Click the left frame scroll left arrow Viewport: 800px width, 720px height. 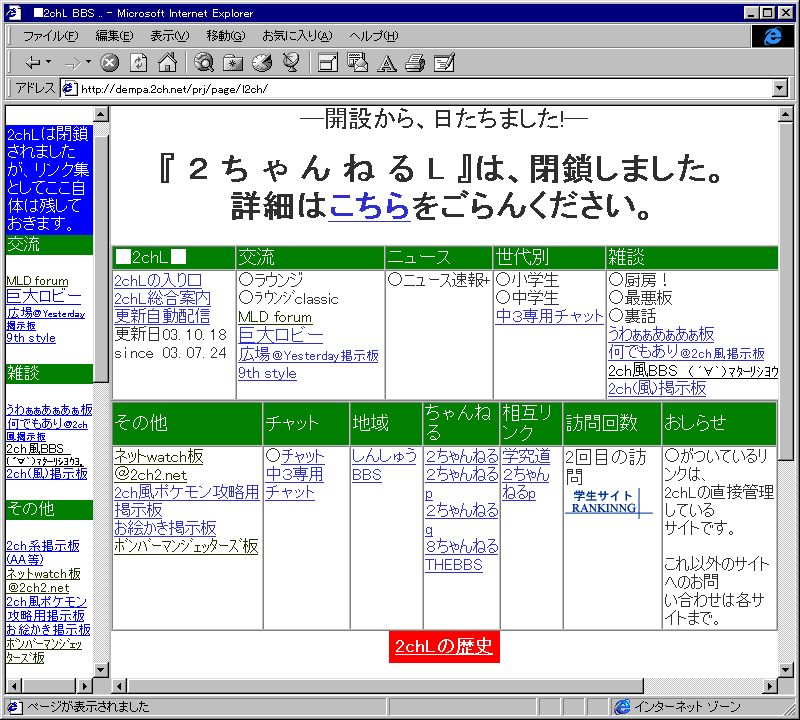(13, 686)
